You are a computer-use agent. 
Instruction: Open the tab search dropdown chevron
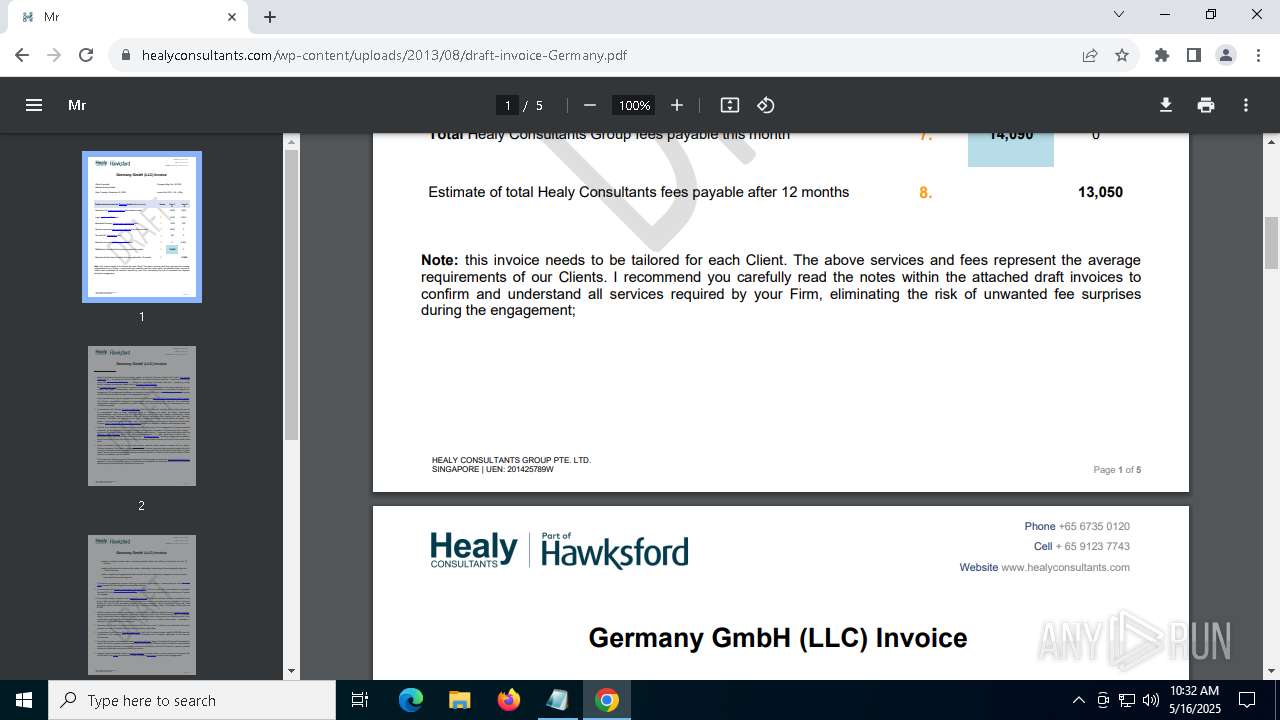click(1119, 15)
